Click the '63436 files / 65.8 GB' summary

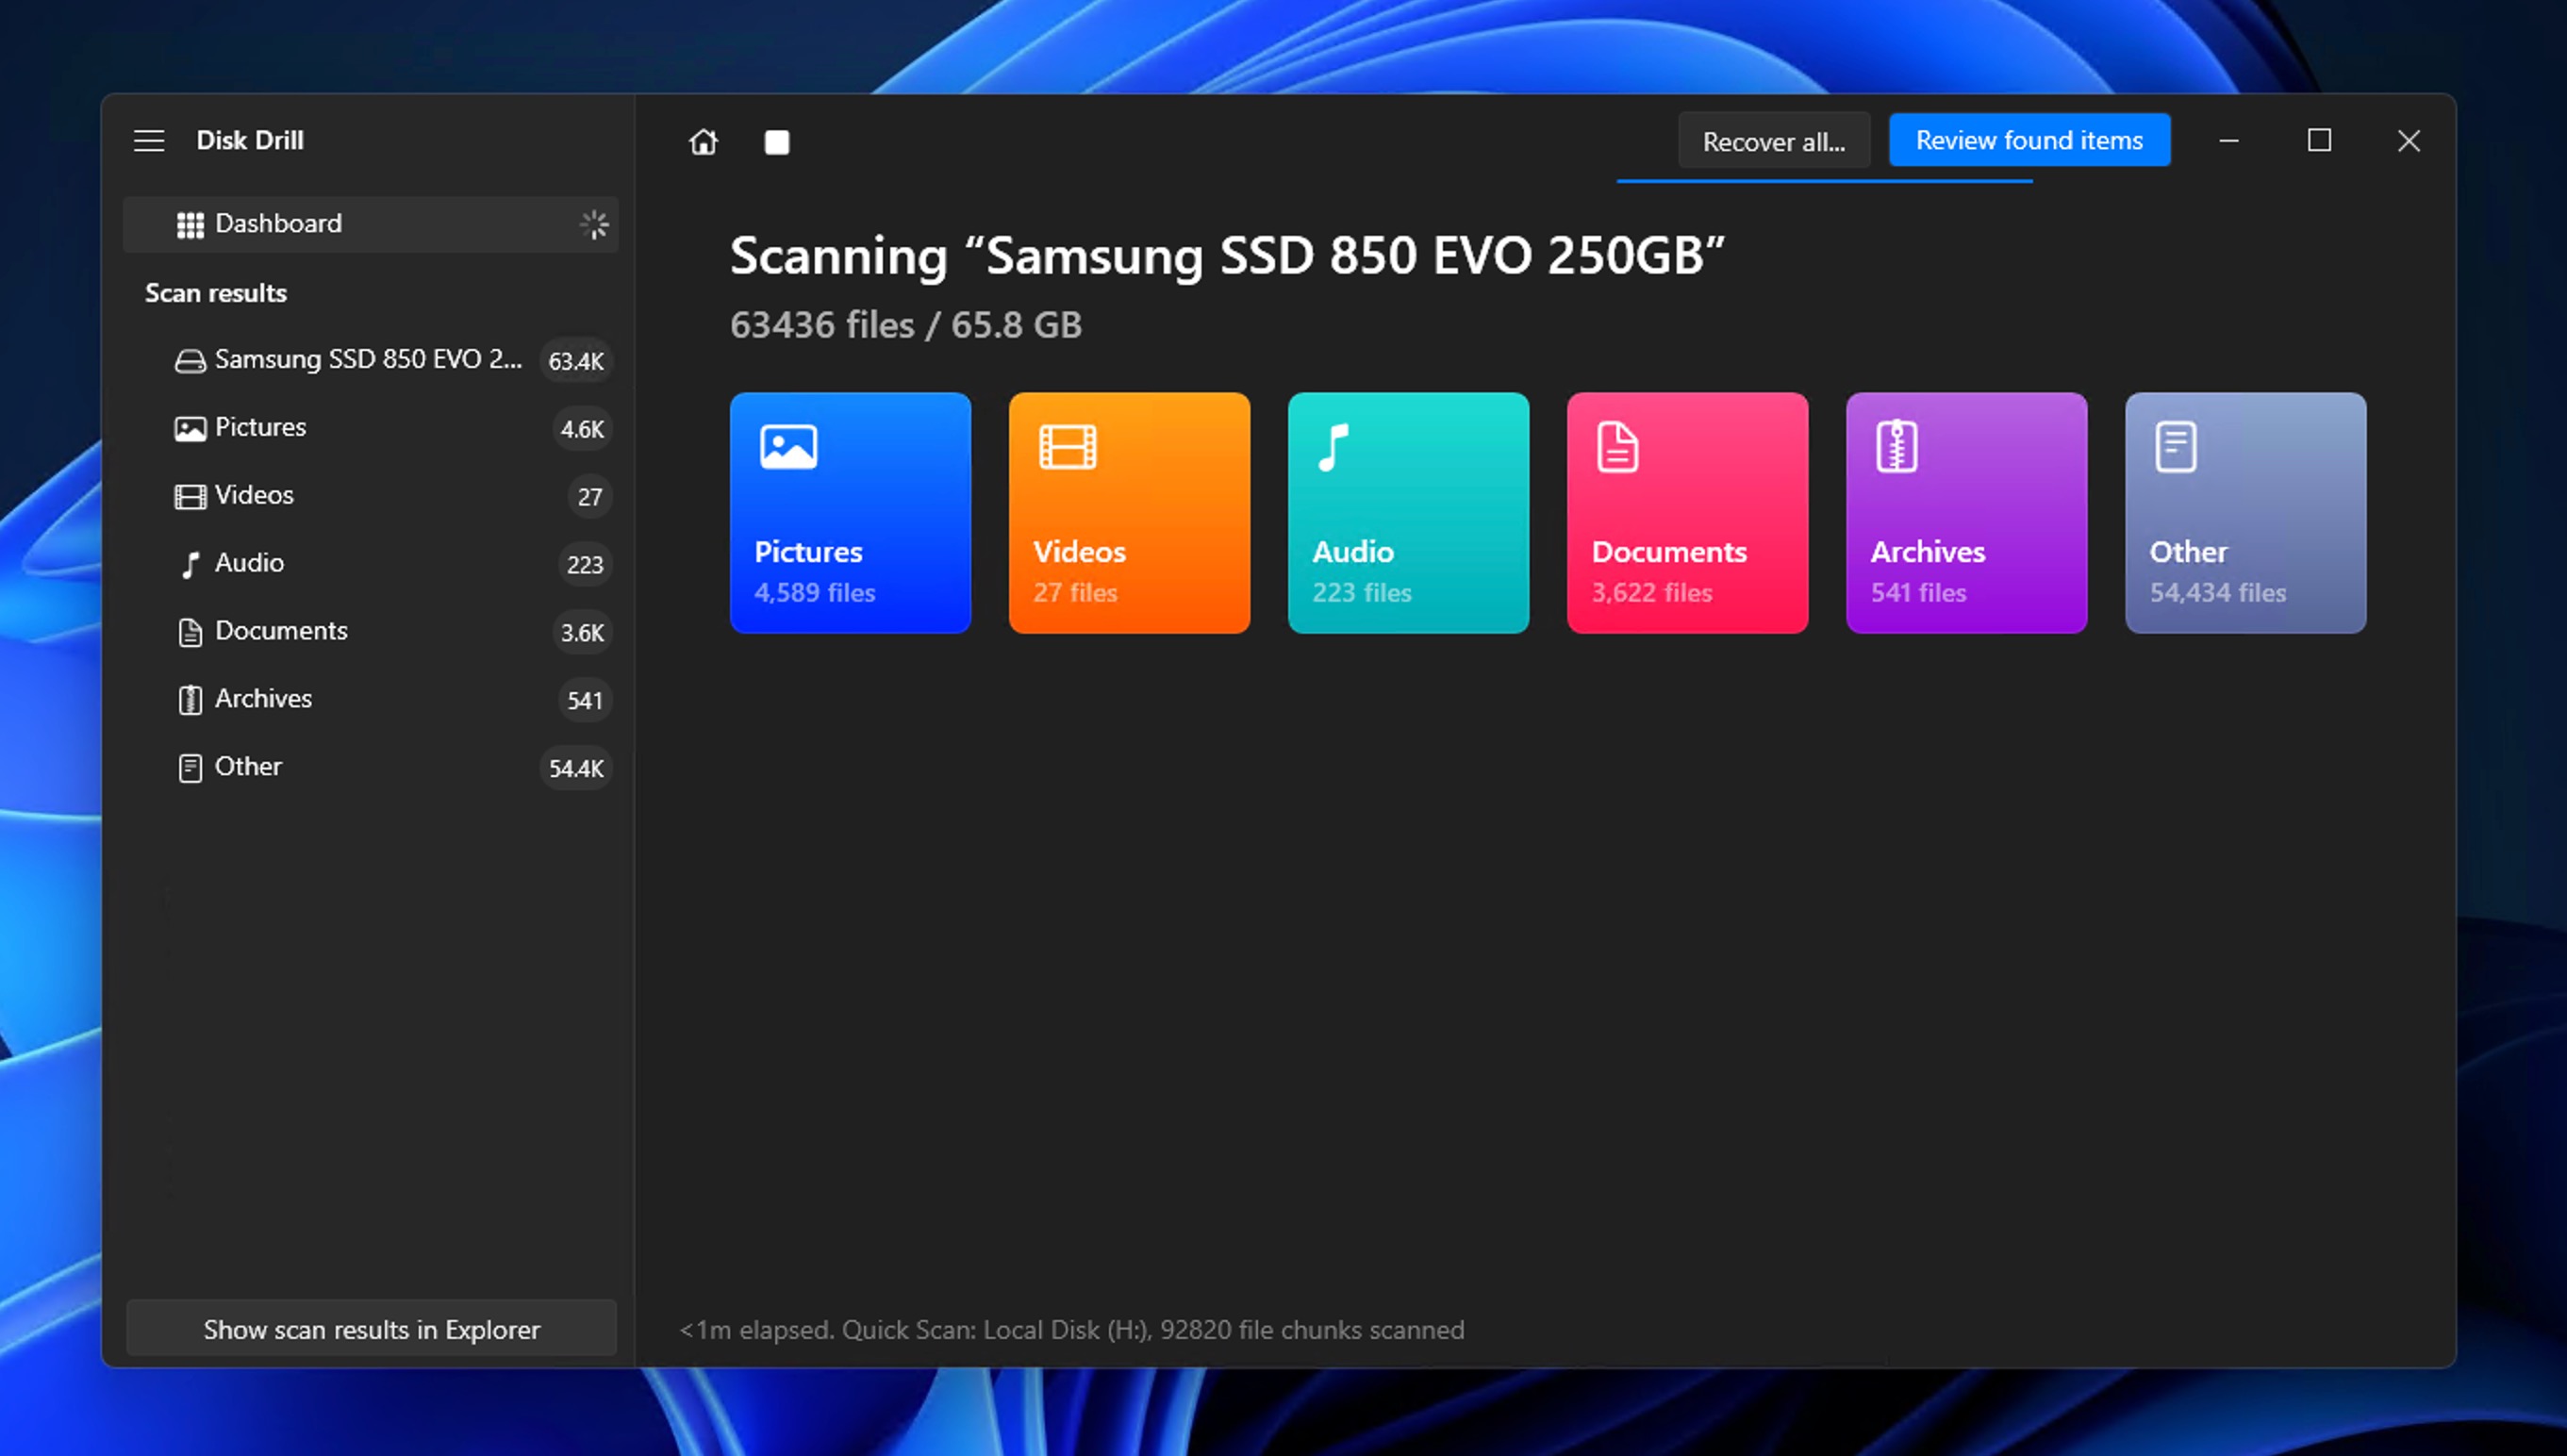[906, 325]
